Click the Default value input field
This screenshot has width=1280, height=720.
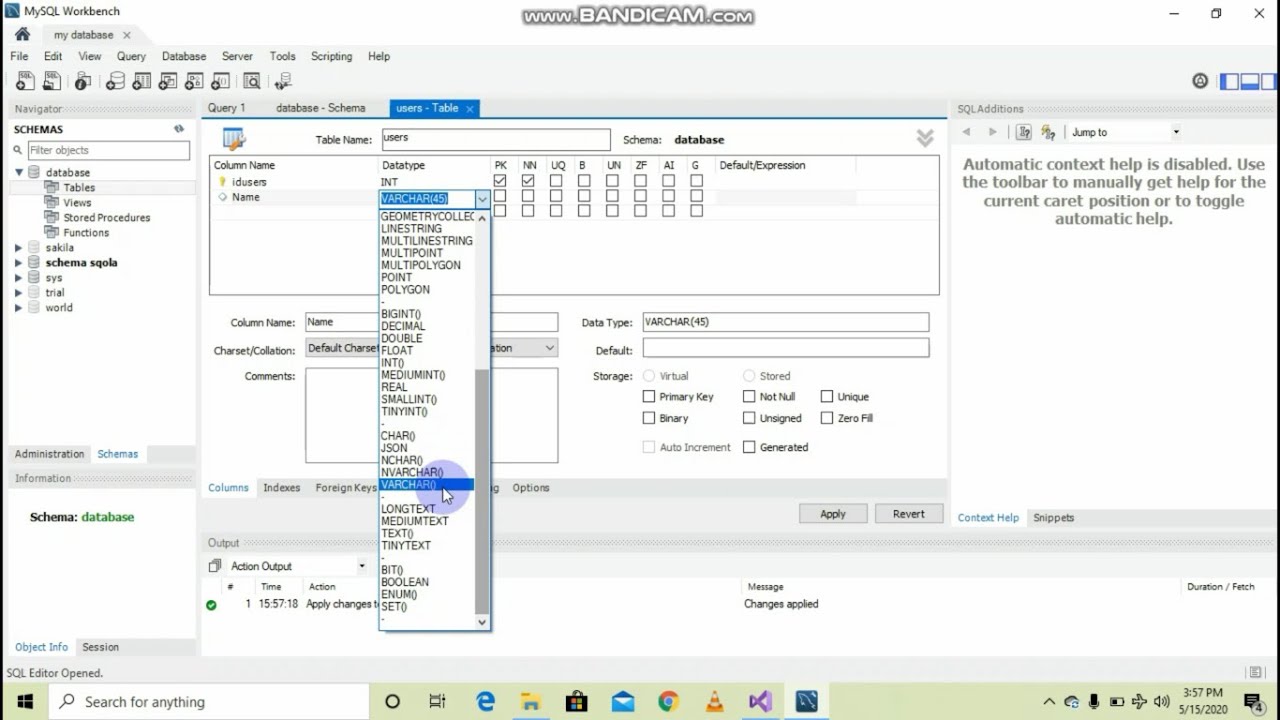pyautogui.click(x=785, y=349)
